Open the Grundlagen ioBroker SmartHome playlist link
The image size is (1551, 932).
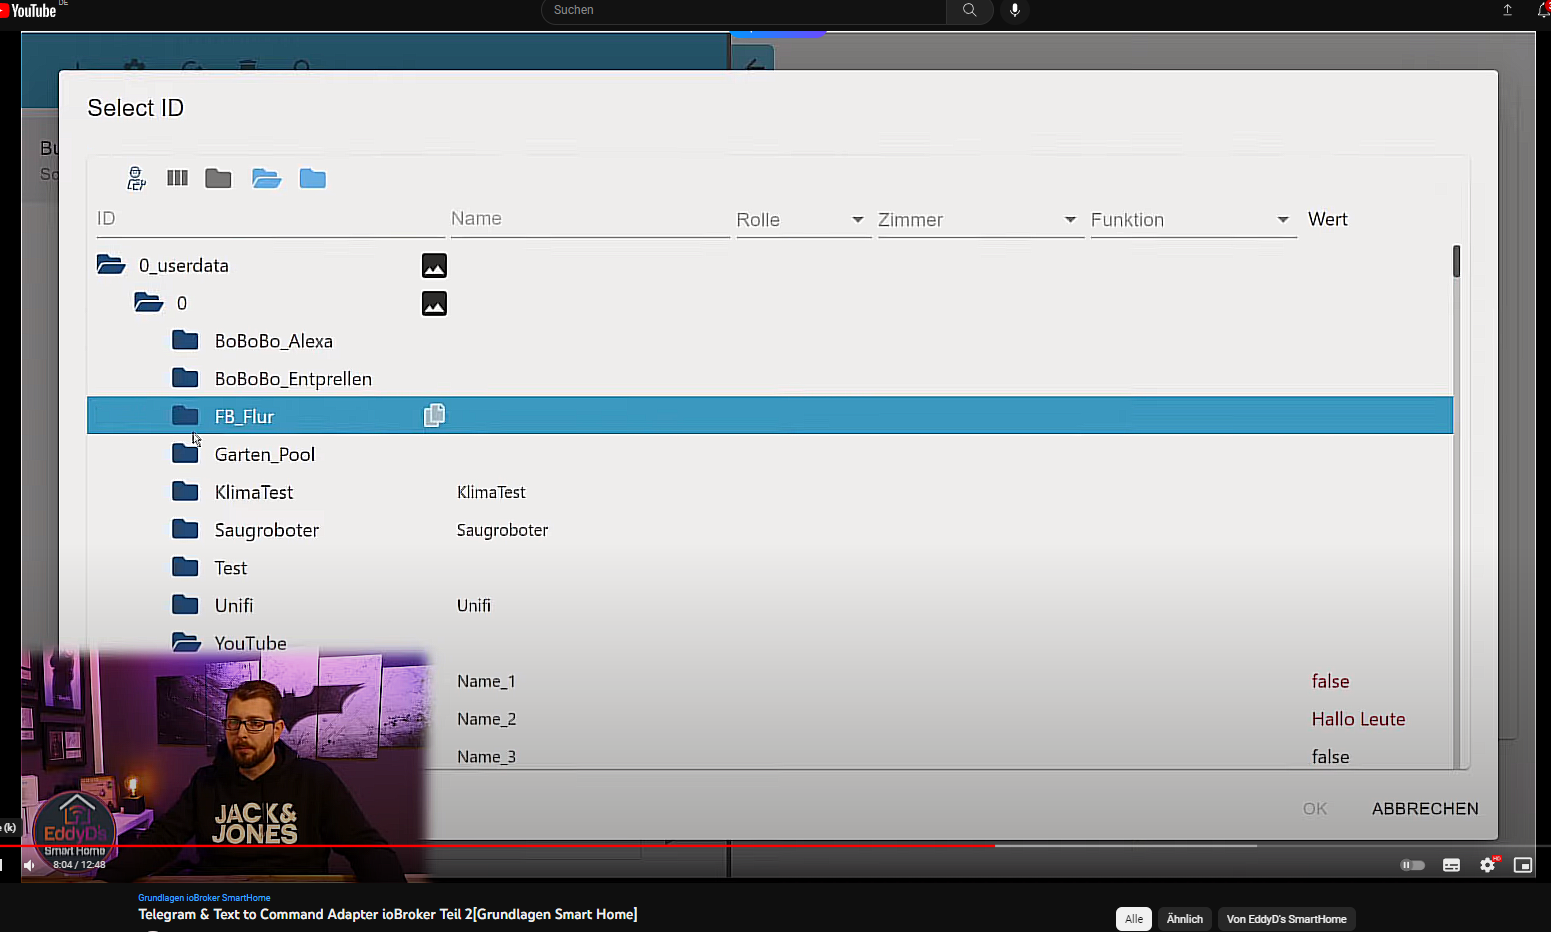click(204, 898)
